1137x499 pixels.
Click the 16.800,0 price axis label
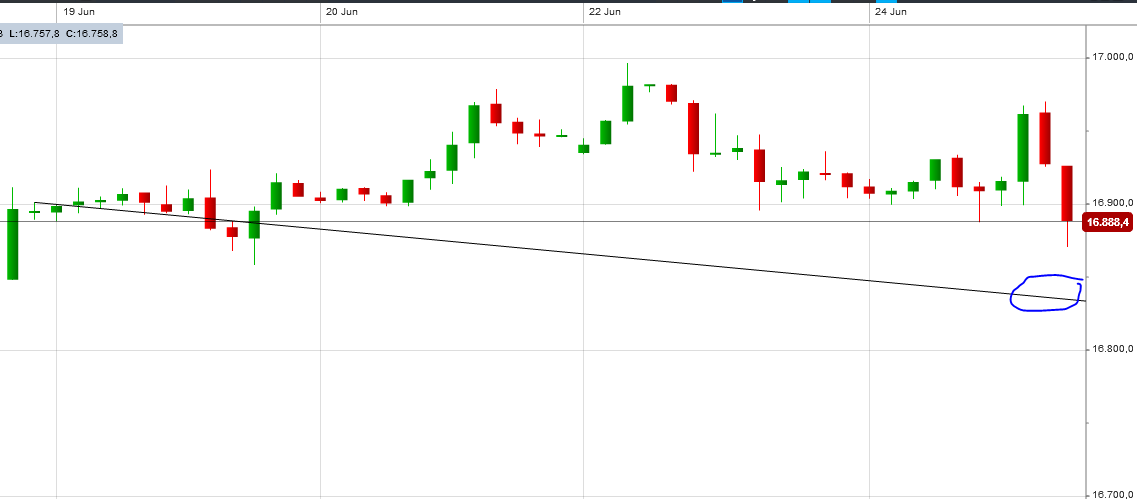coord(1111,350)
